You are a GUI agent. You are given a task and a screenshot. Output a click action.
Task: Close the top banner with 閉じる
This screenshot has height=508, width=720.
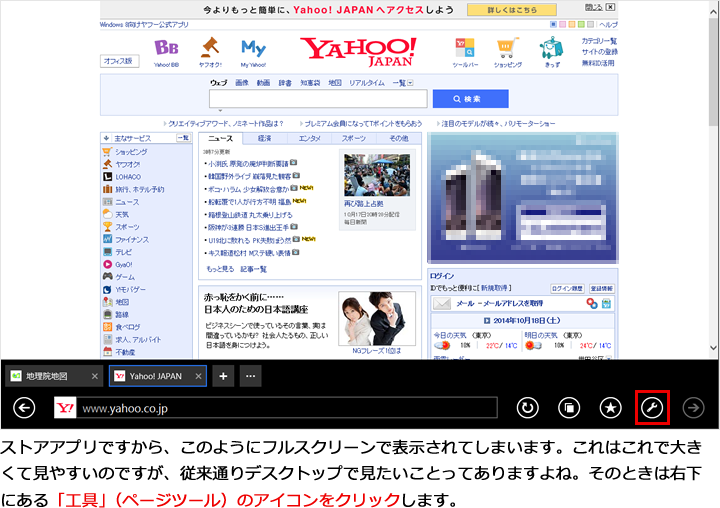click(600, 7)
